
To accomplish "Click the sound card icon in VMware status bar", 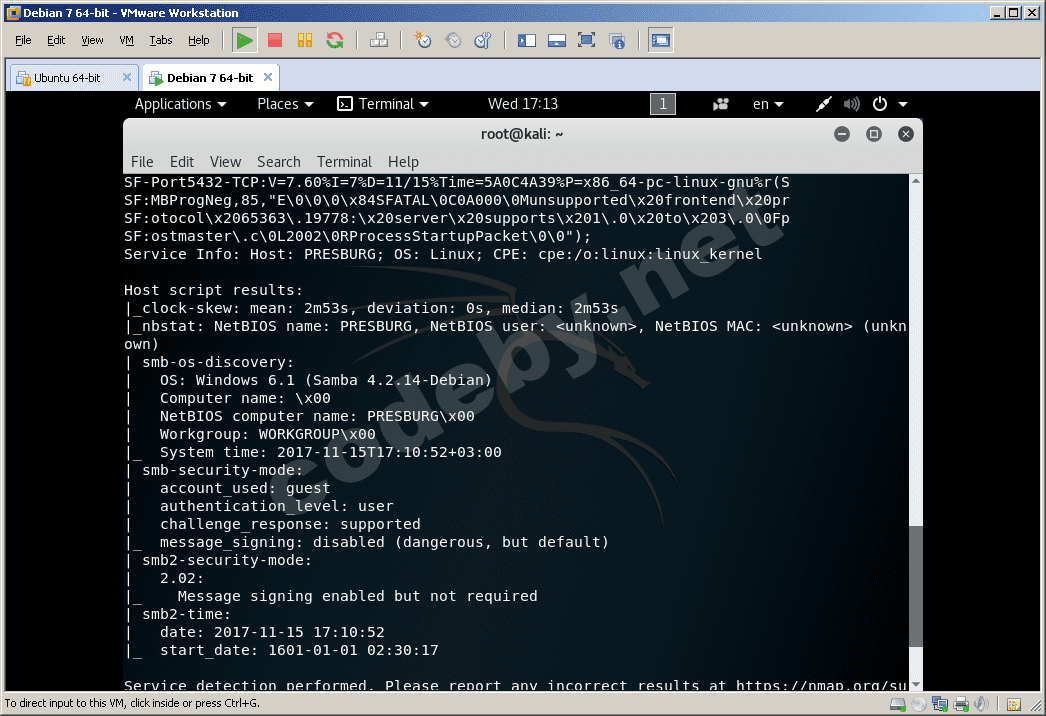I will [981, 704].
